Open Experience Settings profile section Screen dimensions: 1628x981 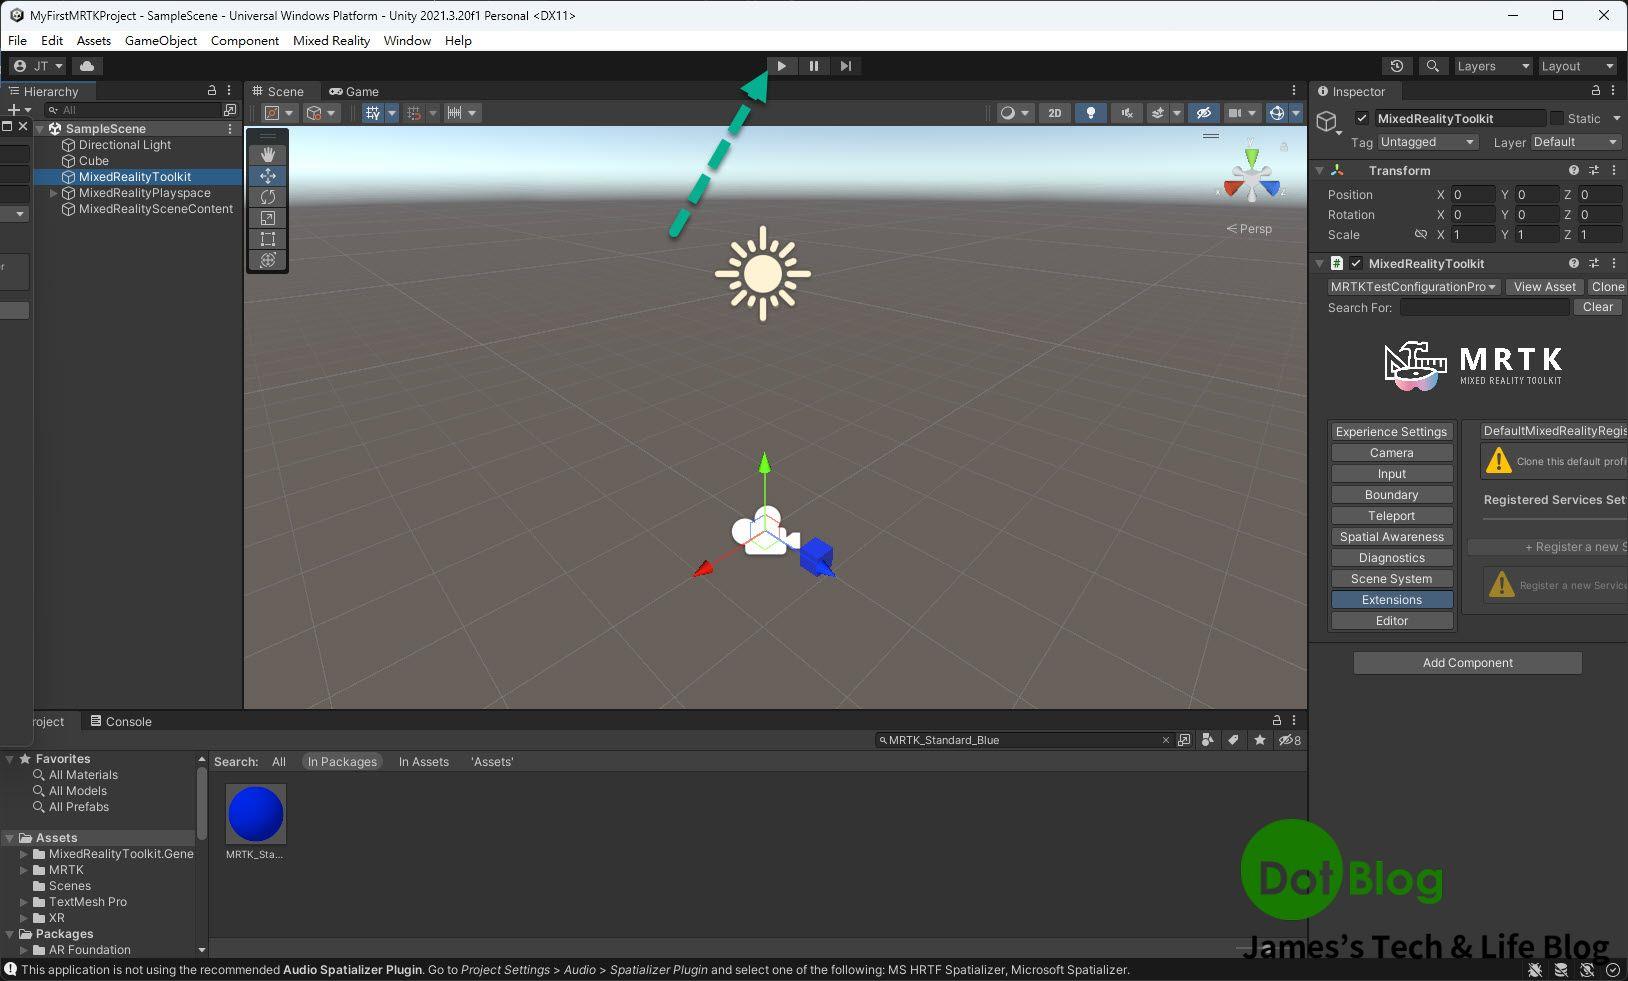(x=1391, y=432)
